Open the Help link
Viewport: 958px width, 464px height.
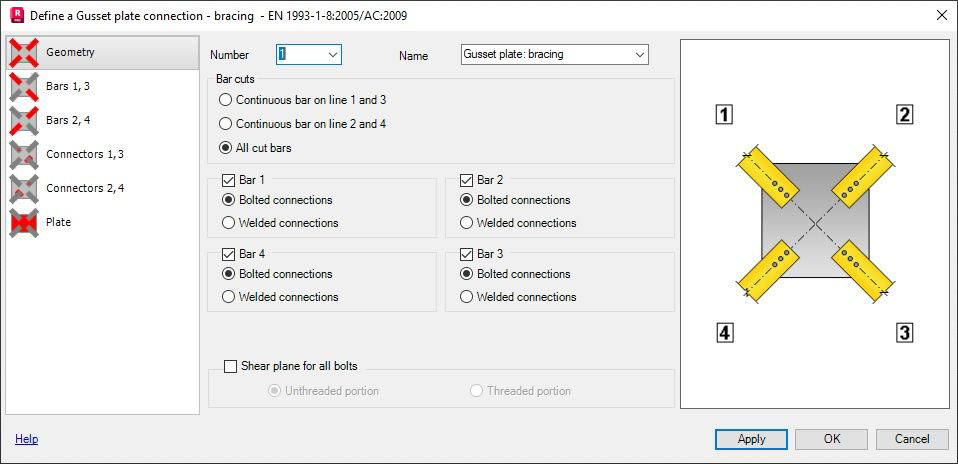coord(26,439)
